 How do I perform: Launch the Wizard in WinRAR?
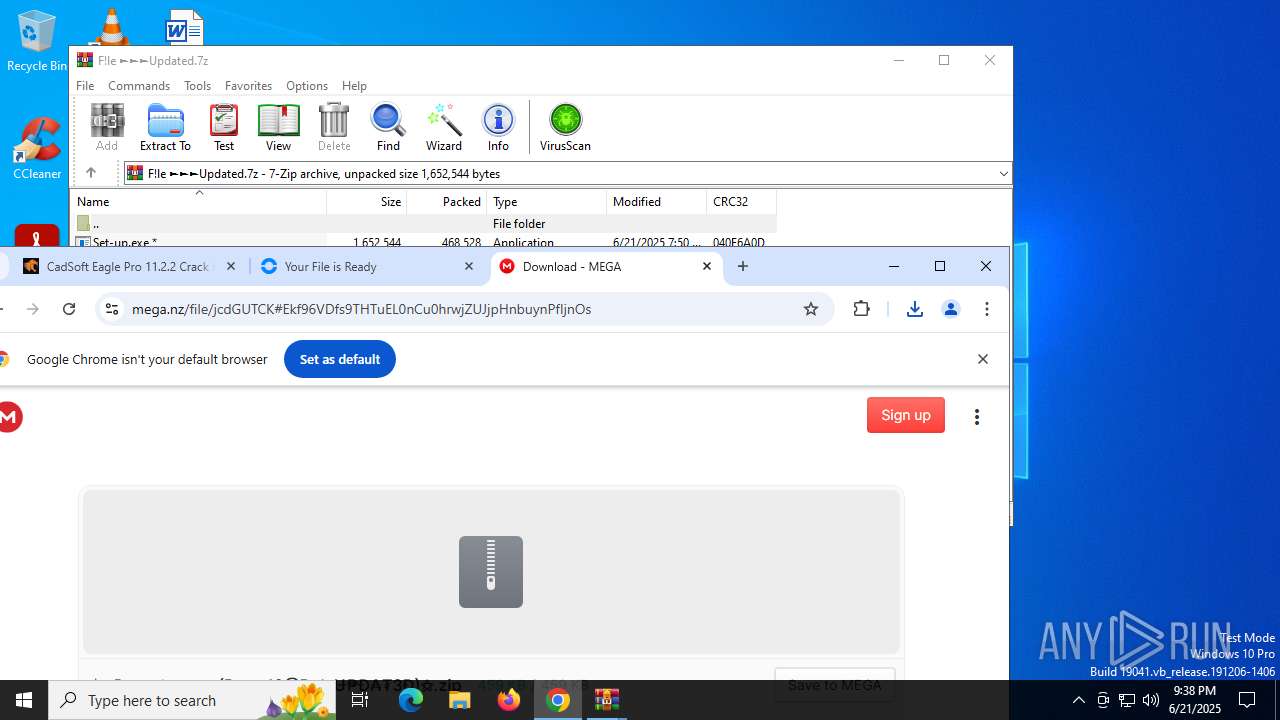tap(444, 127)
